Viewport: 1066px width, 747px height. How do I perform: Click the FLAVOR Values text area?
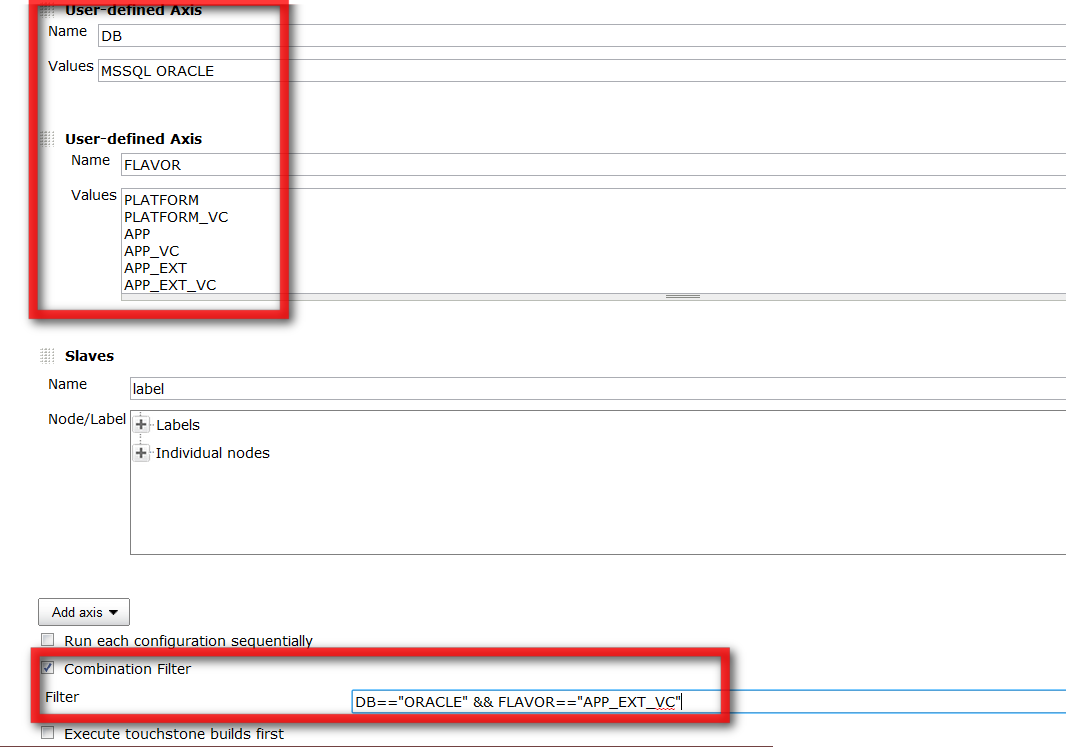tap(594, 241)
